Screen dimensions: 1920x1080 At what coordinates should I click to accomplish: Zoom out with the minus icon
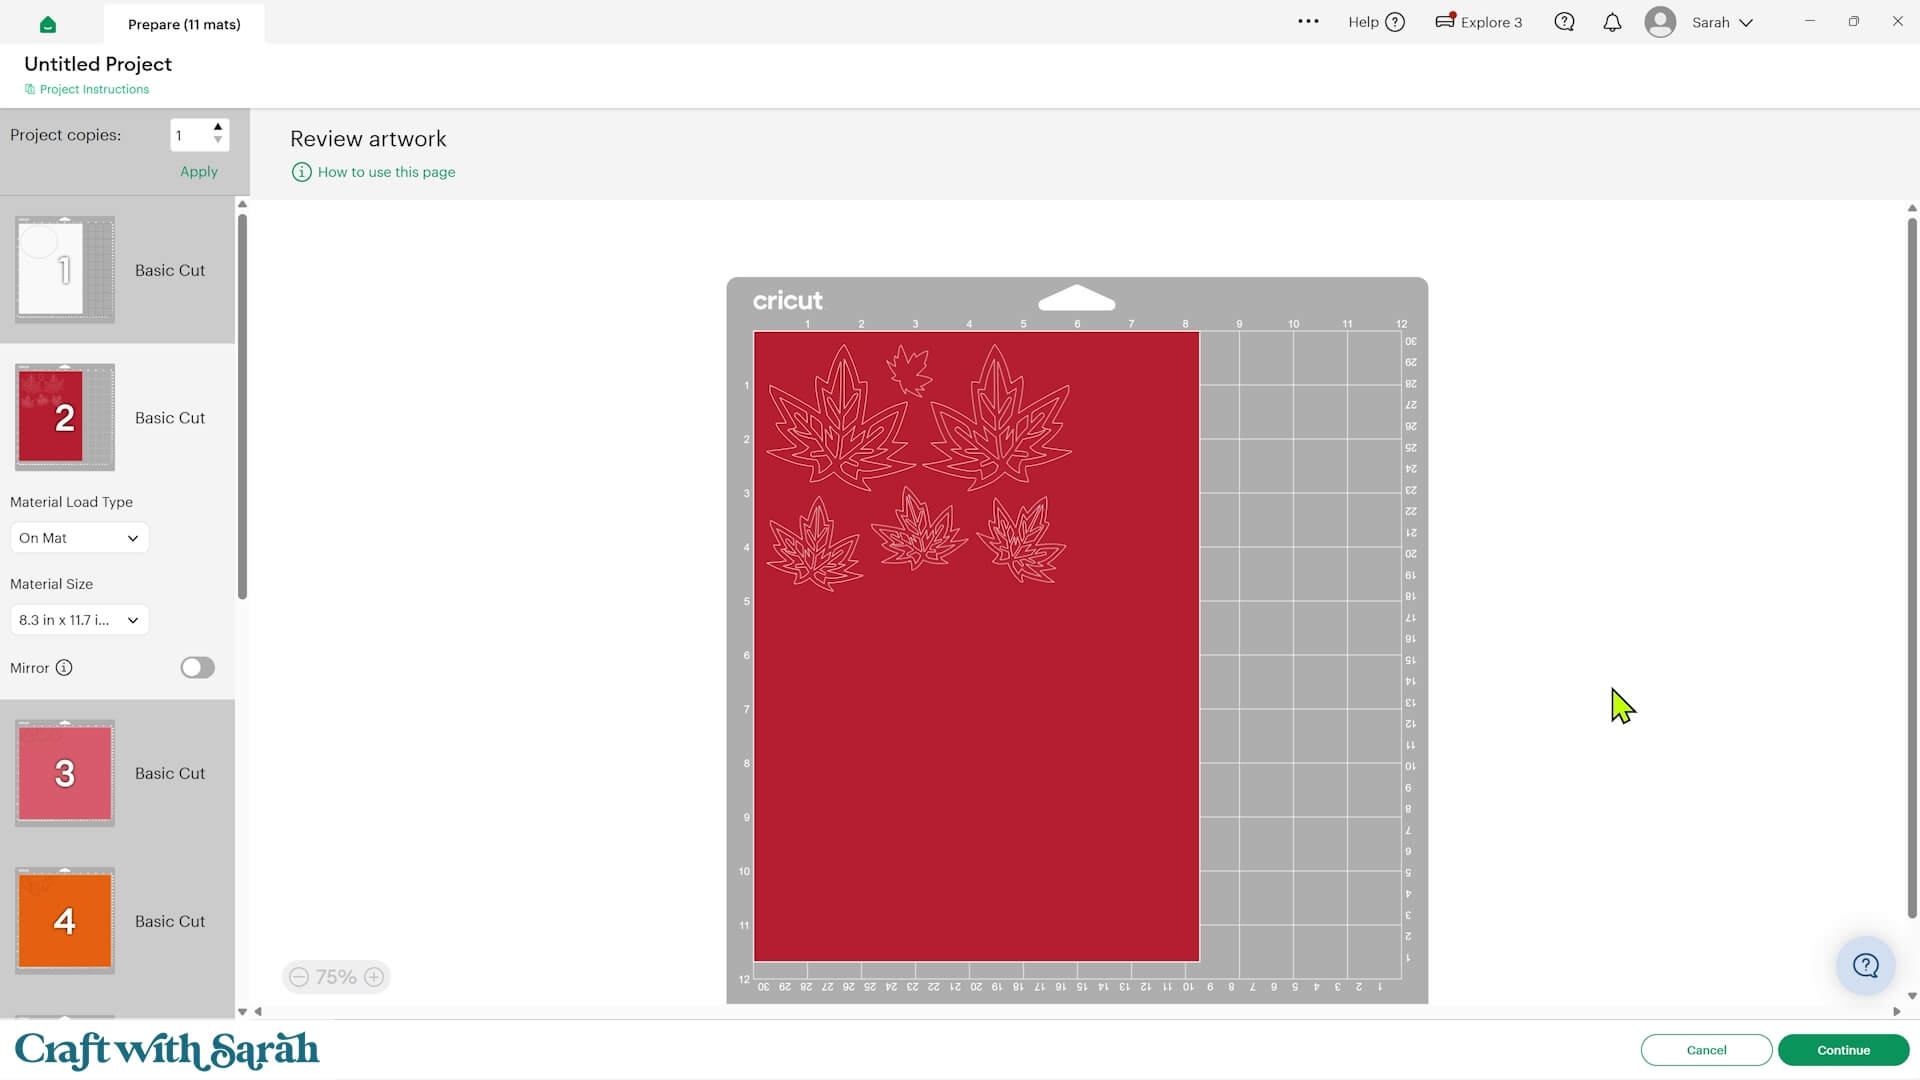tap(299, 977)
